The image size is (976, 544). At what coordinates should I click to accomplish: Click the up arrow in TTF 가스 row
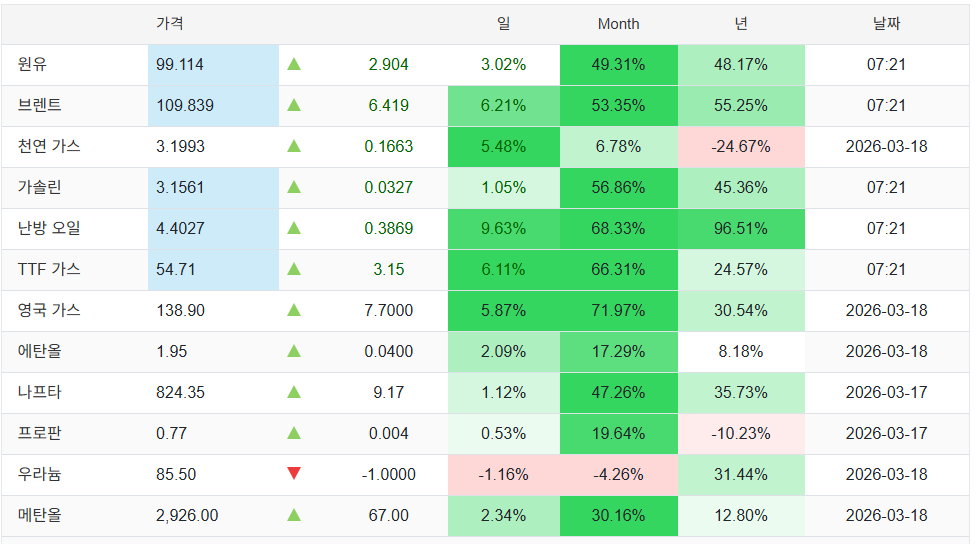coord(294,270)
